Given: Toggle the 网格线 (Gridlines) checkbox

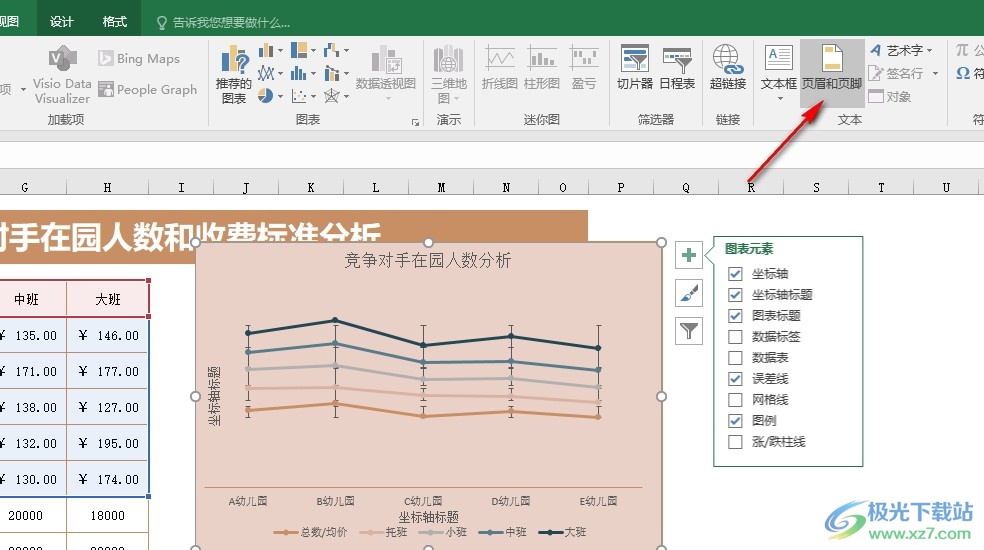Looking at the screenshot, I should (736, 400).
